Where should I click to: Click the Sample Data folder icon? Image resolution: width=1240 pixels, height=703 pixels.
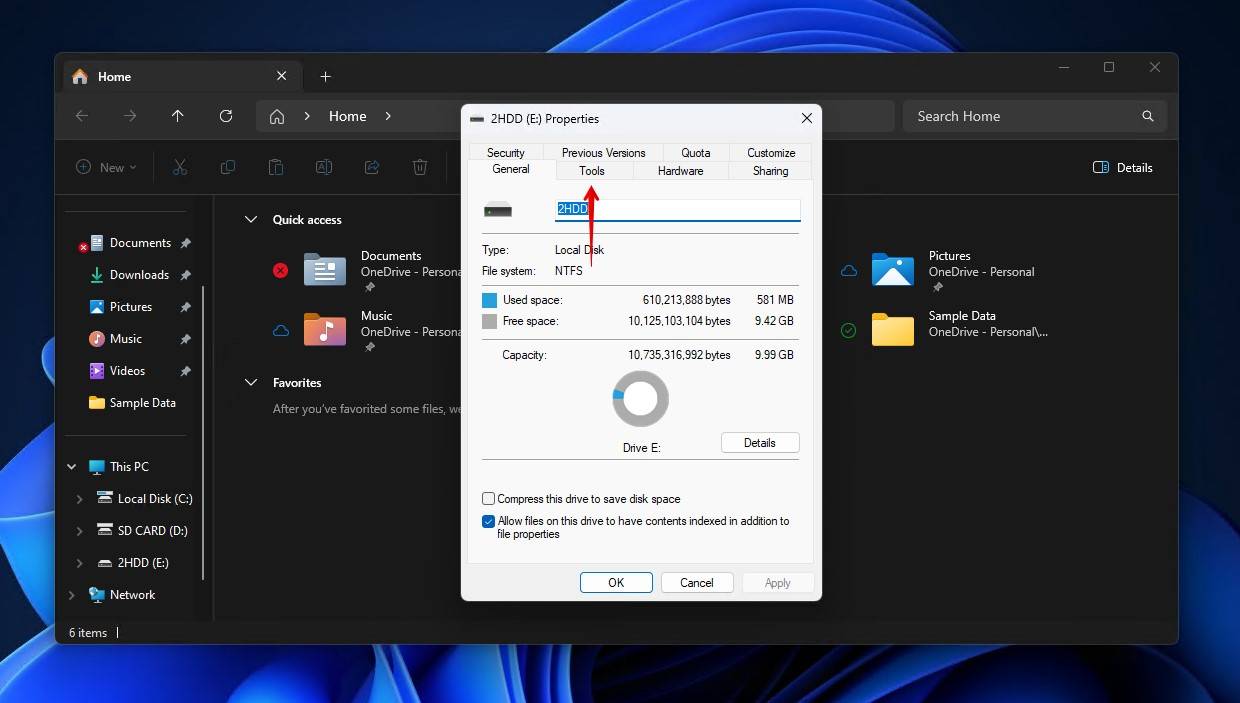(x=892, y=329)
